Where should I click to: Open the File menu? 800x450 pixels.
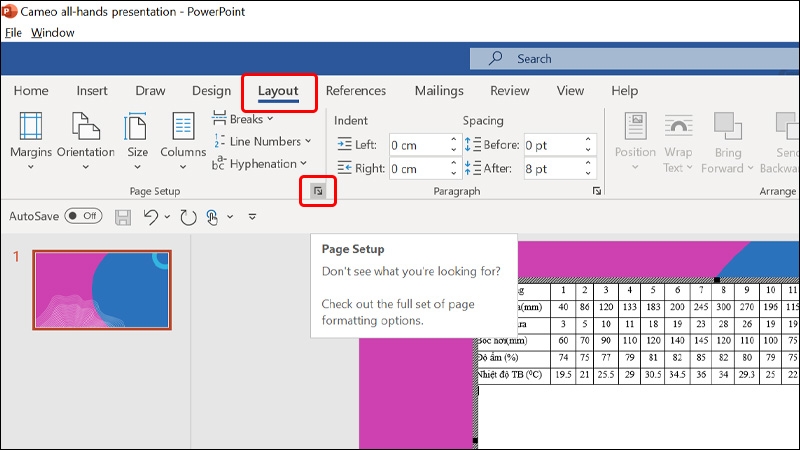(x=13, y=33)
